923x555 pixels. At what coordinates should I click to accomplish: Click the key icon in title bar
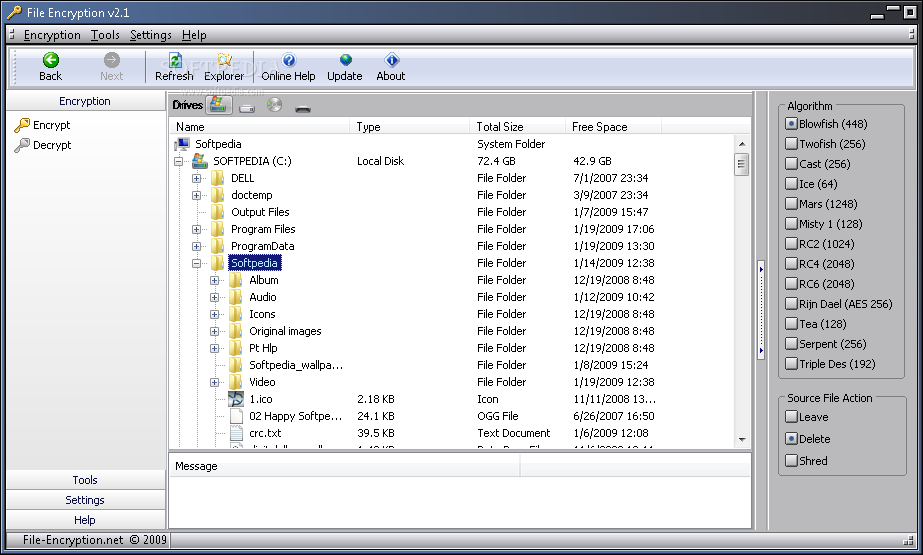14,12
